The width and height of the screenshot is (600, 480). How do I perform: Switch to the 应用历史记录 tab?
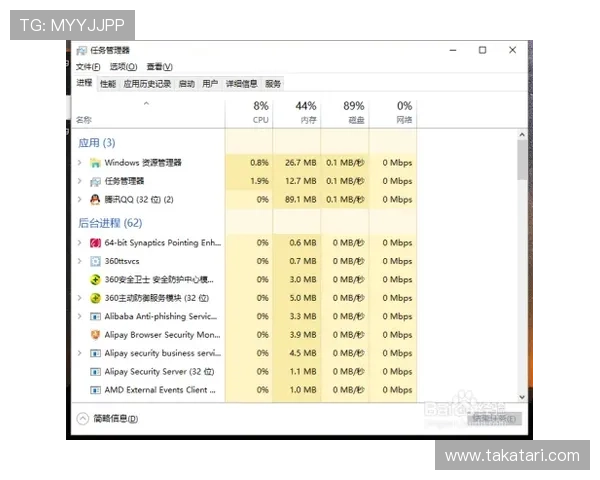point(147,84)
